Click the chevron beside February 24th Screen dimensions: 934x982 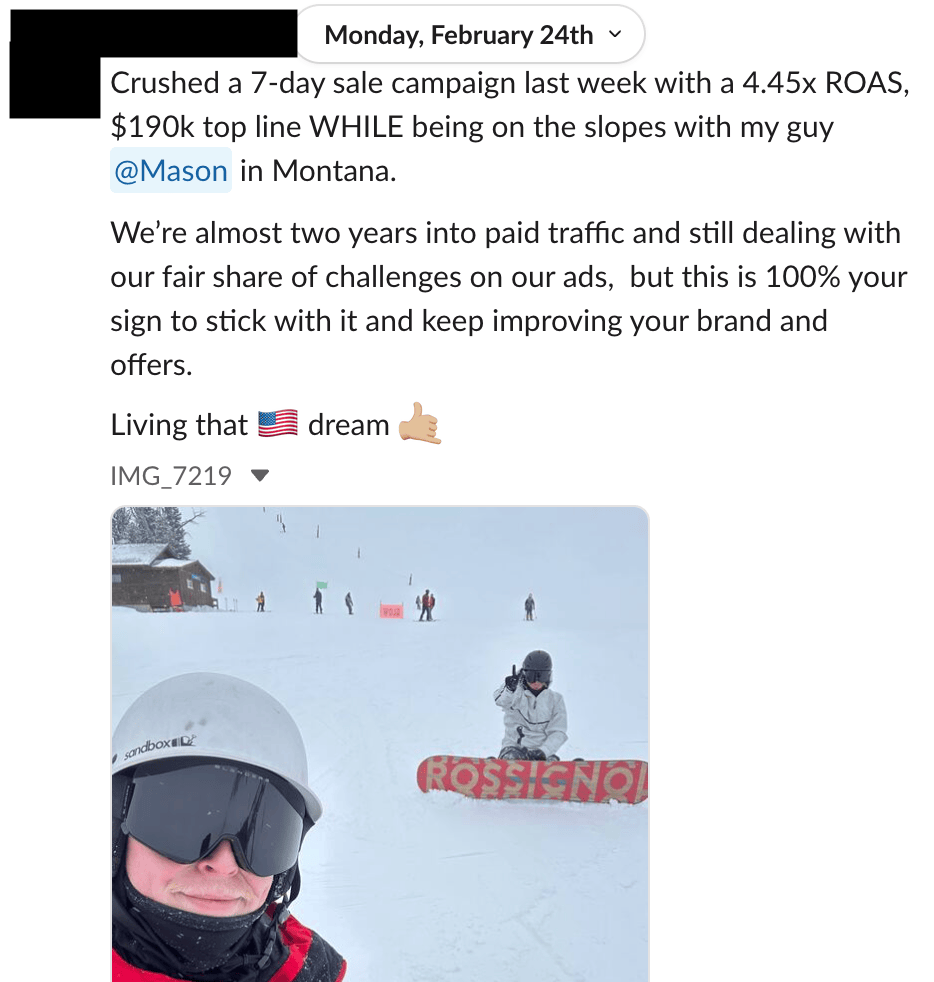(x=615, y=34)
